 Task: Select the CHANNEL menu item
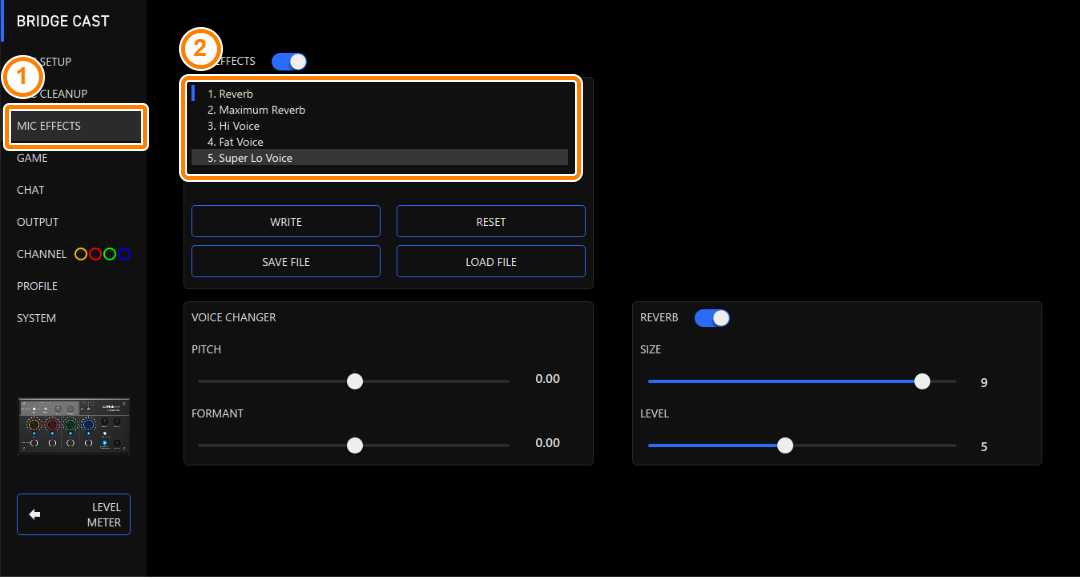(x=41, y=254)
